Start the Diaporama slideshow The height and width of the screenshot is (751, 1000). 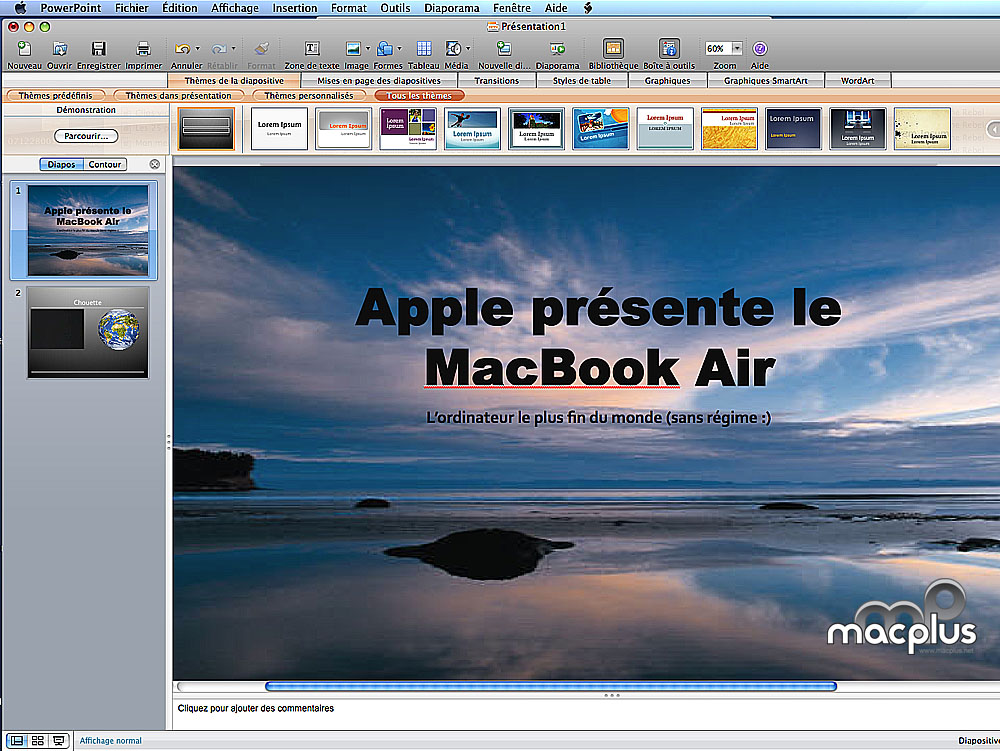coord(557,49)
